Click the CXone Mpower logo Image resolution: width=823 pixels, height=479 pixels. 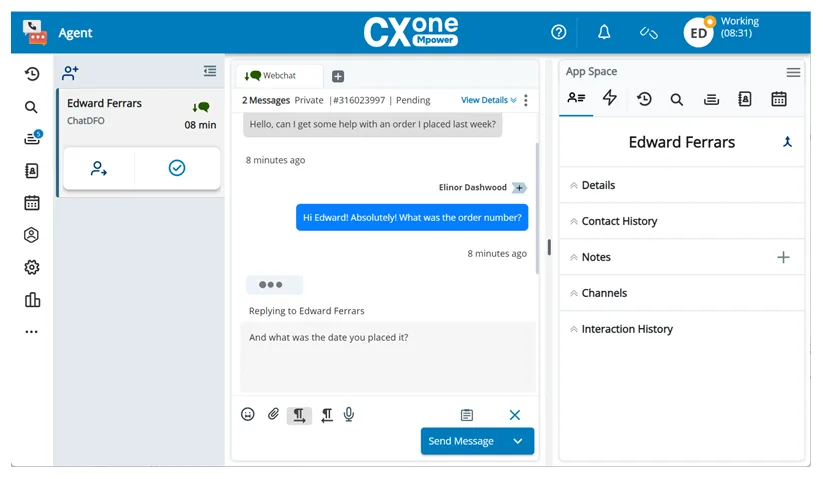point(410,32)
